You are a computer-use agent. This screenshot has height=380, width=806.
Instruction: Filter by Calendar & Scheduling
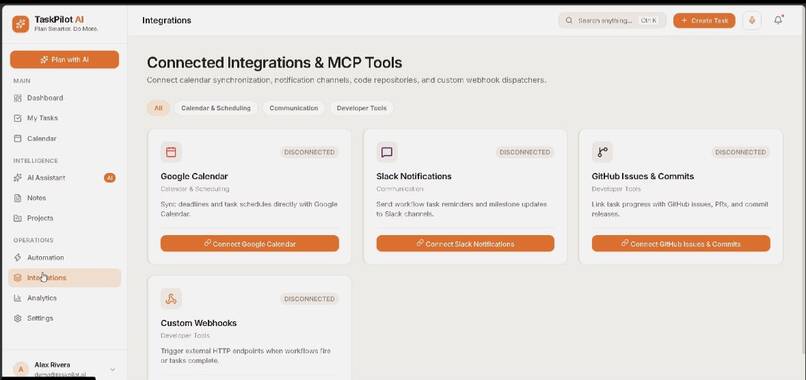point(216,108)
